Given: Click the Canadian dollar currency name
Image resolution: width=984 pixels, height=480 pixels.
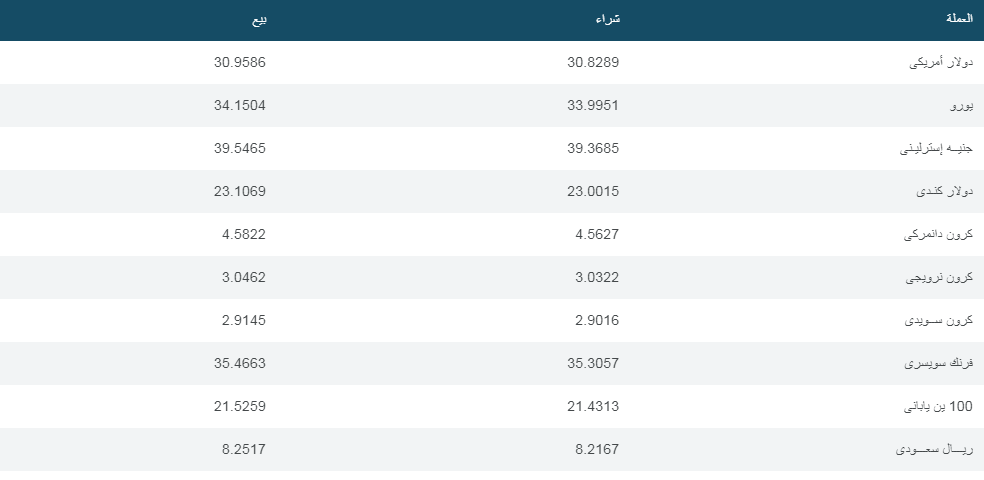Looking at the screenshot, I should pos(945,191).
